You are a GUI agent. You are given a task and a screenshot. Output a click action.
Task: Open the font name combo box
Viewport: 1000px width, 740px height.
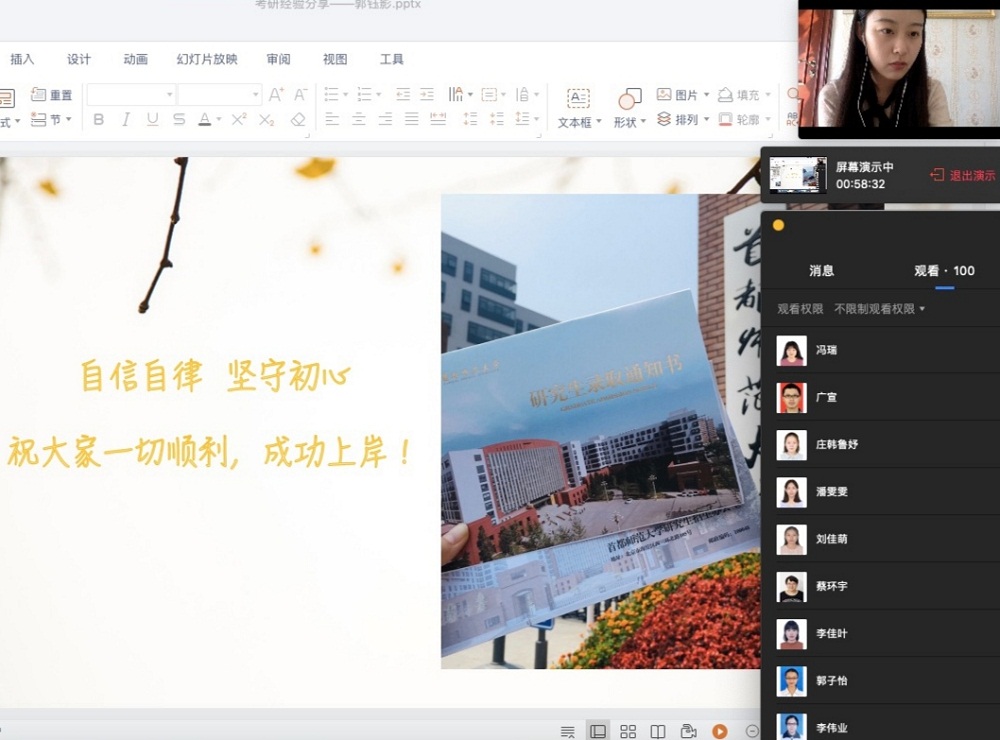point(131,94)
